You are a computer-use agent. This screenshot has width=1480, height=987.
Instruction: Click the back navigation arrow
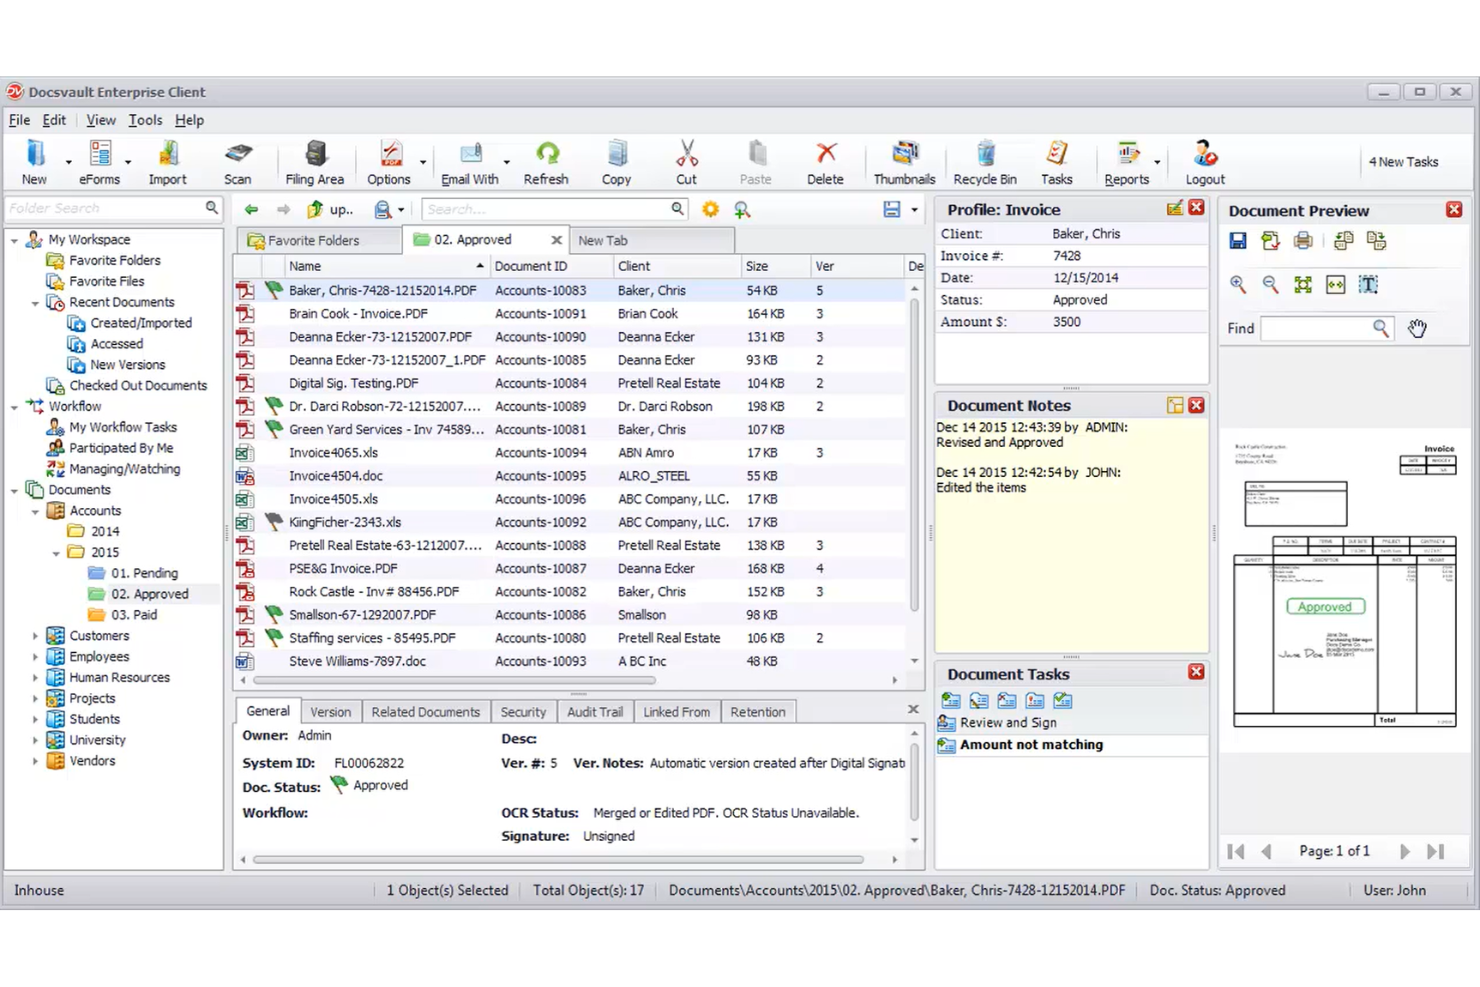point(251,209)
